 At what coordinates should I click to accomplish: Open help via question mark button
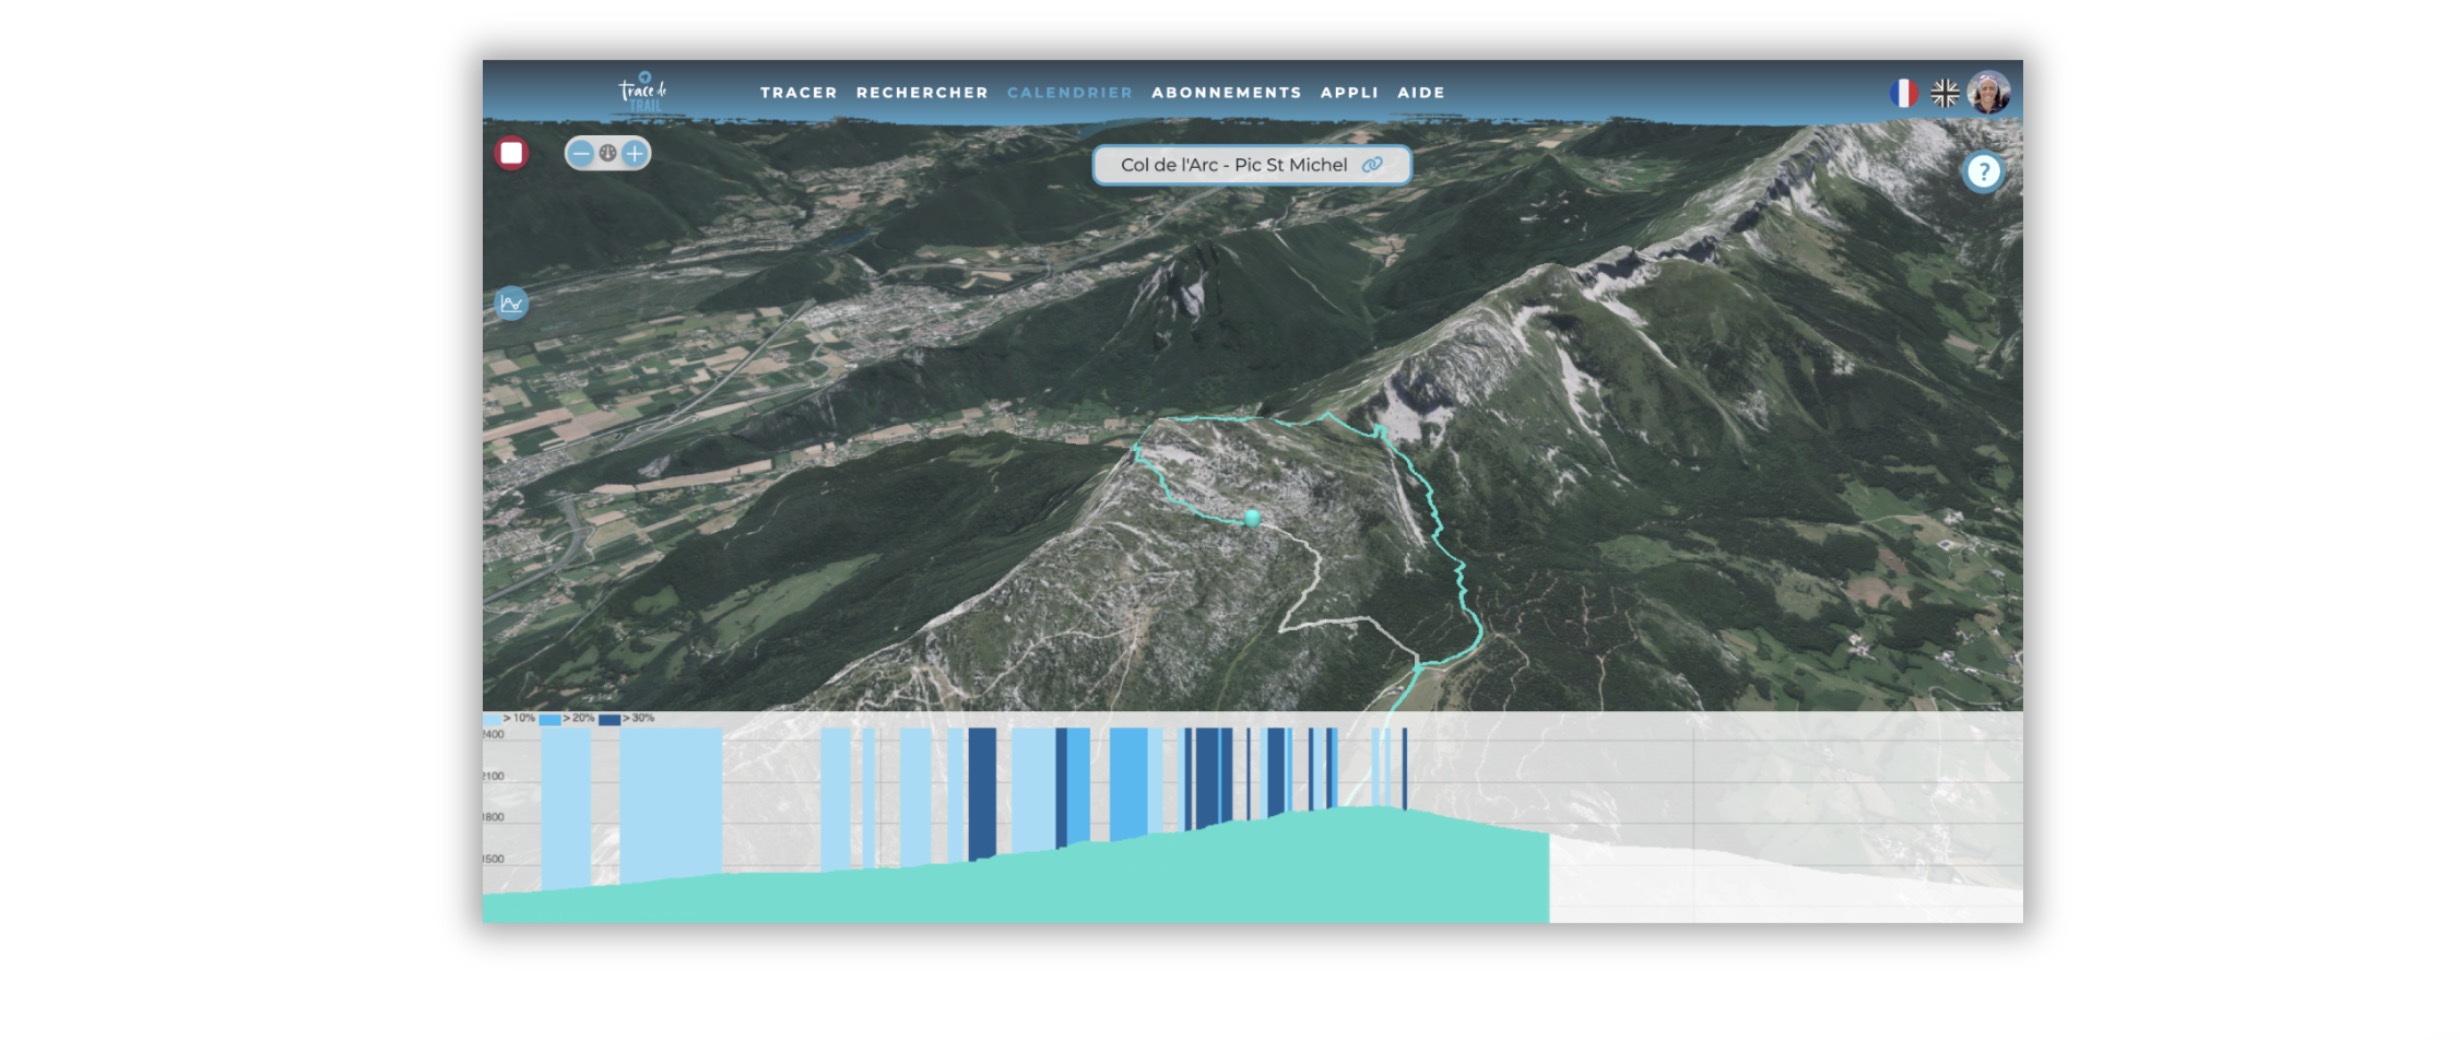click(1982, 172)
